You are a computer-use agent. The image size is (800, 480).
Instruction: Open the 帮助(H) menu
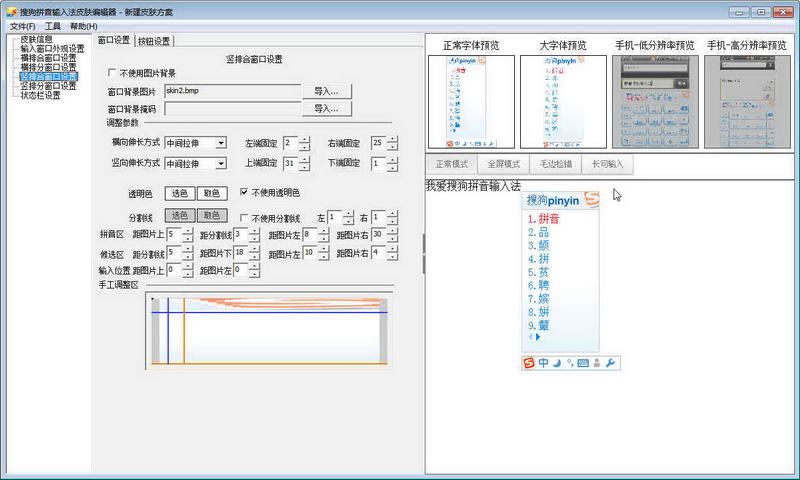coord(83,26)
